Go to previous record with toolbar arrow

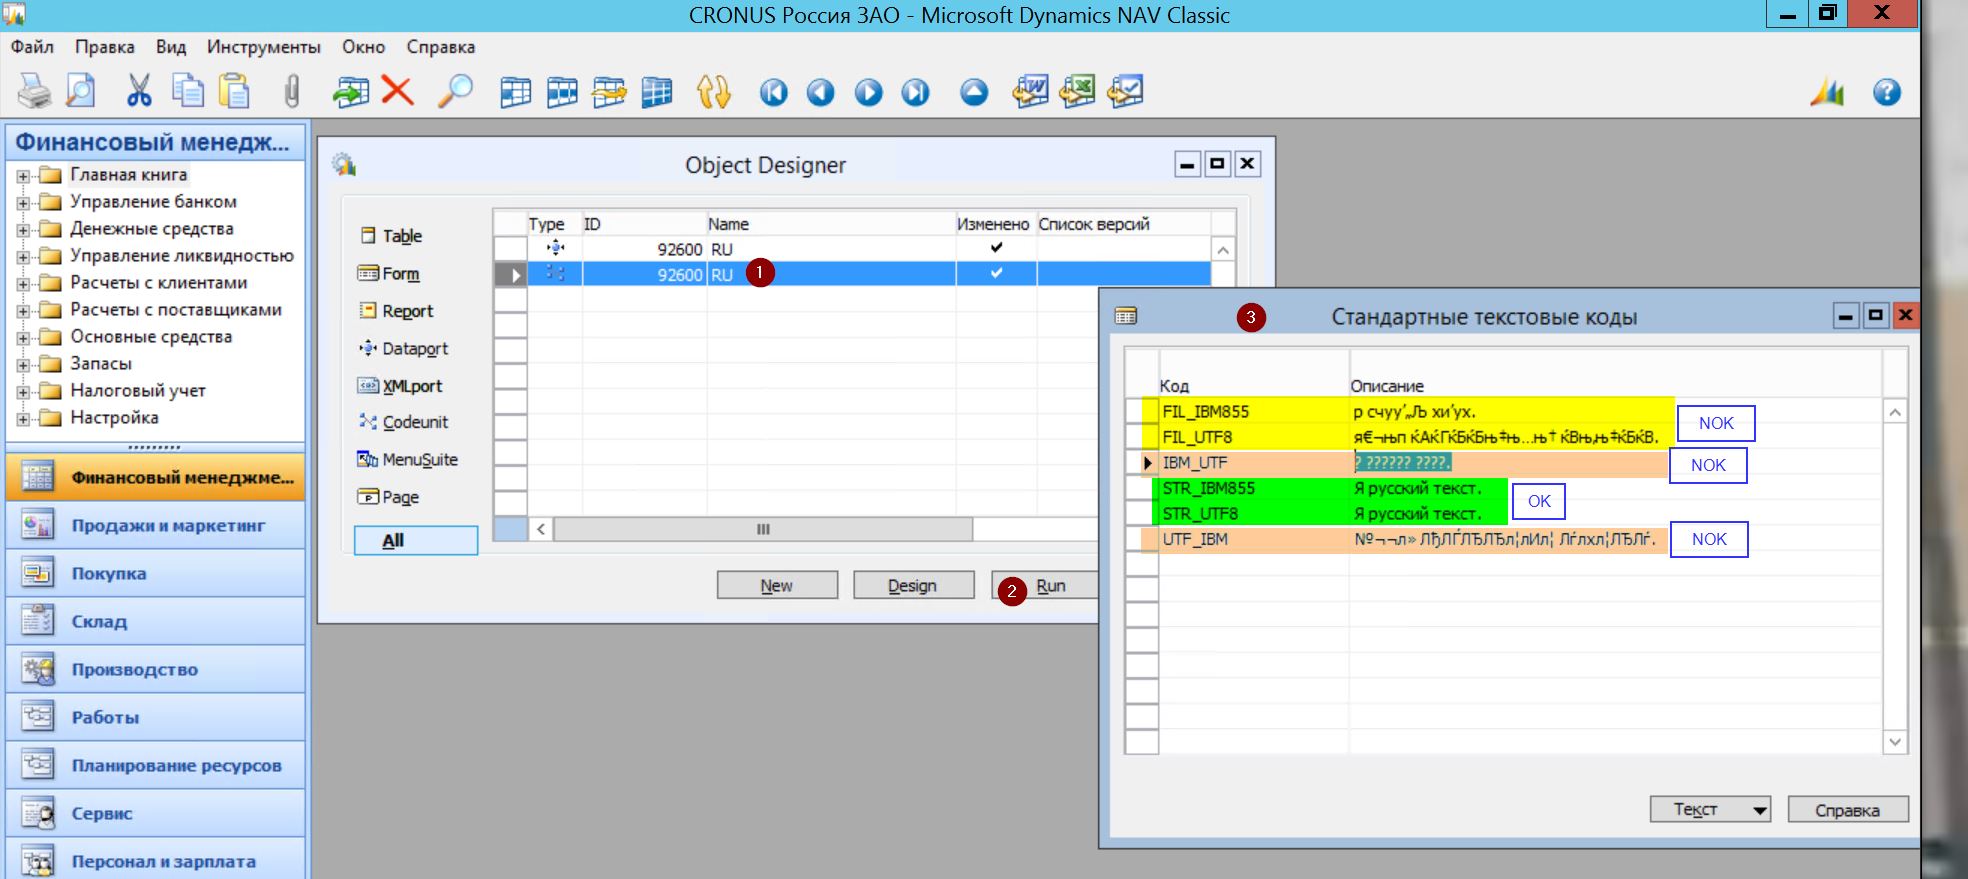821,93
